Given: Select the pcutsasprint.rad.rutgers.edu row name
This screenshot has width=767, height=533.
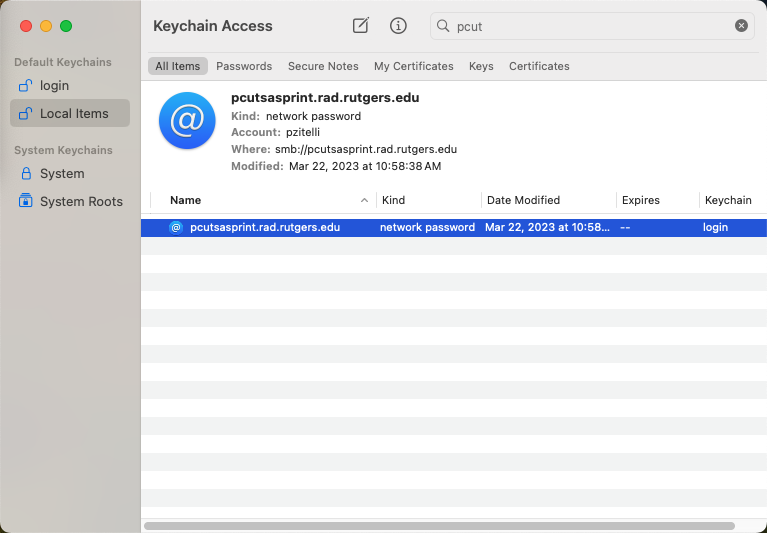Looking at the screenshot, I should tap(265, 227).
